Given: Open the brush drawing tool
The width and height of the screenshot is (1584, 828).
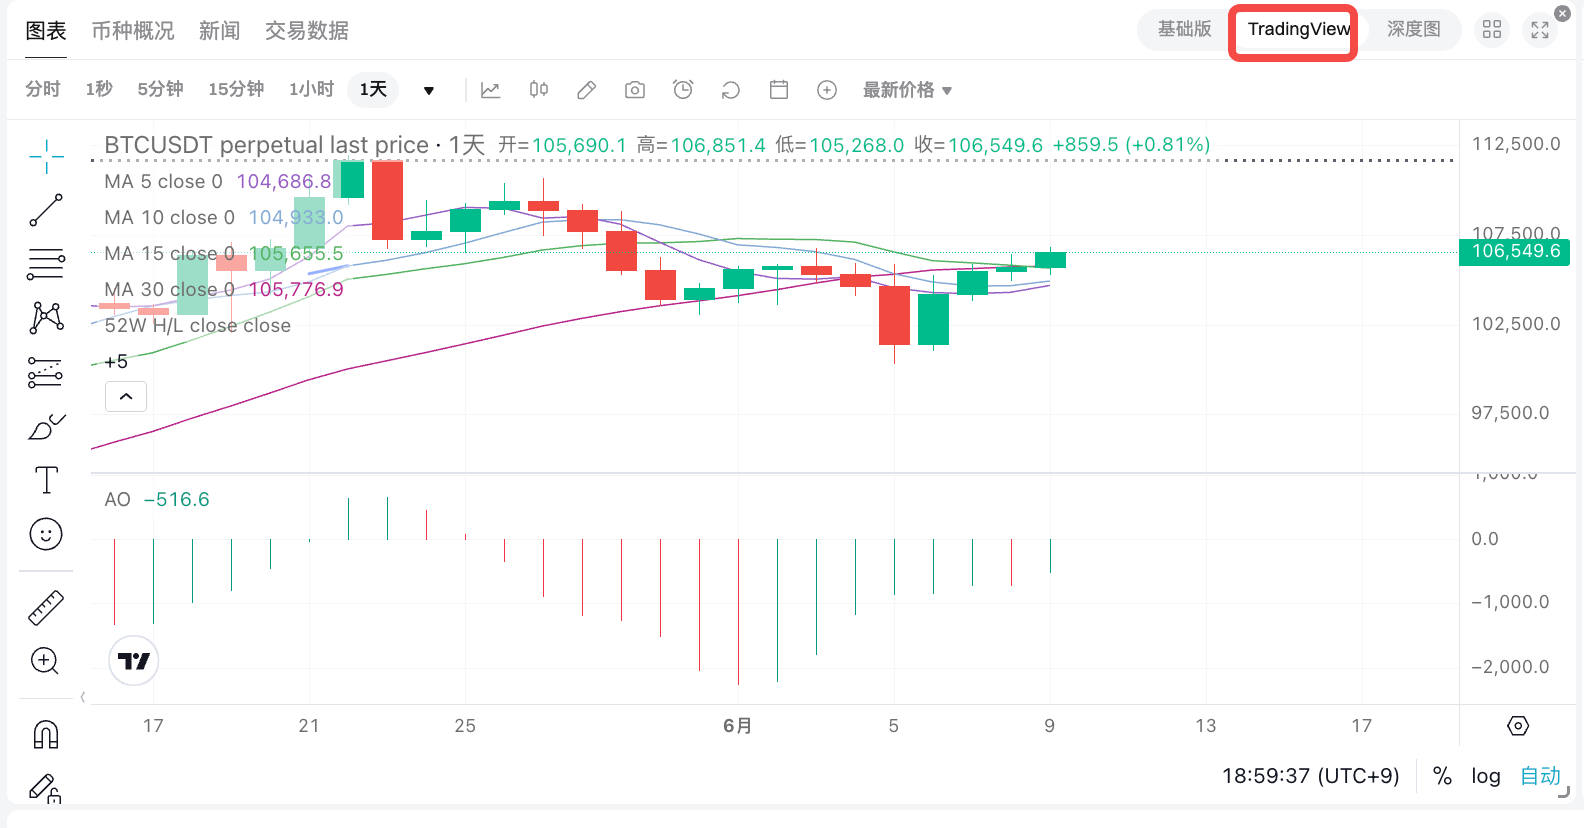Looking at the screenshot, I should tap(46, 427).
